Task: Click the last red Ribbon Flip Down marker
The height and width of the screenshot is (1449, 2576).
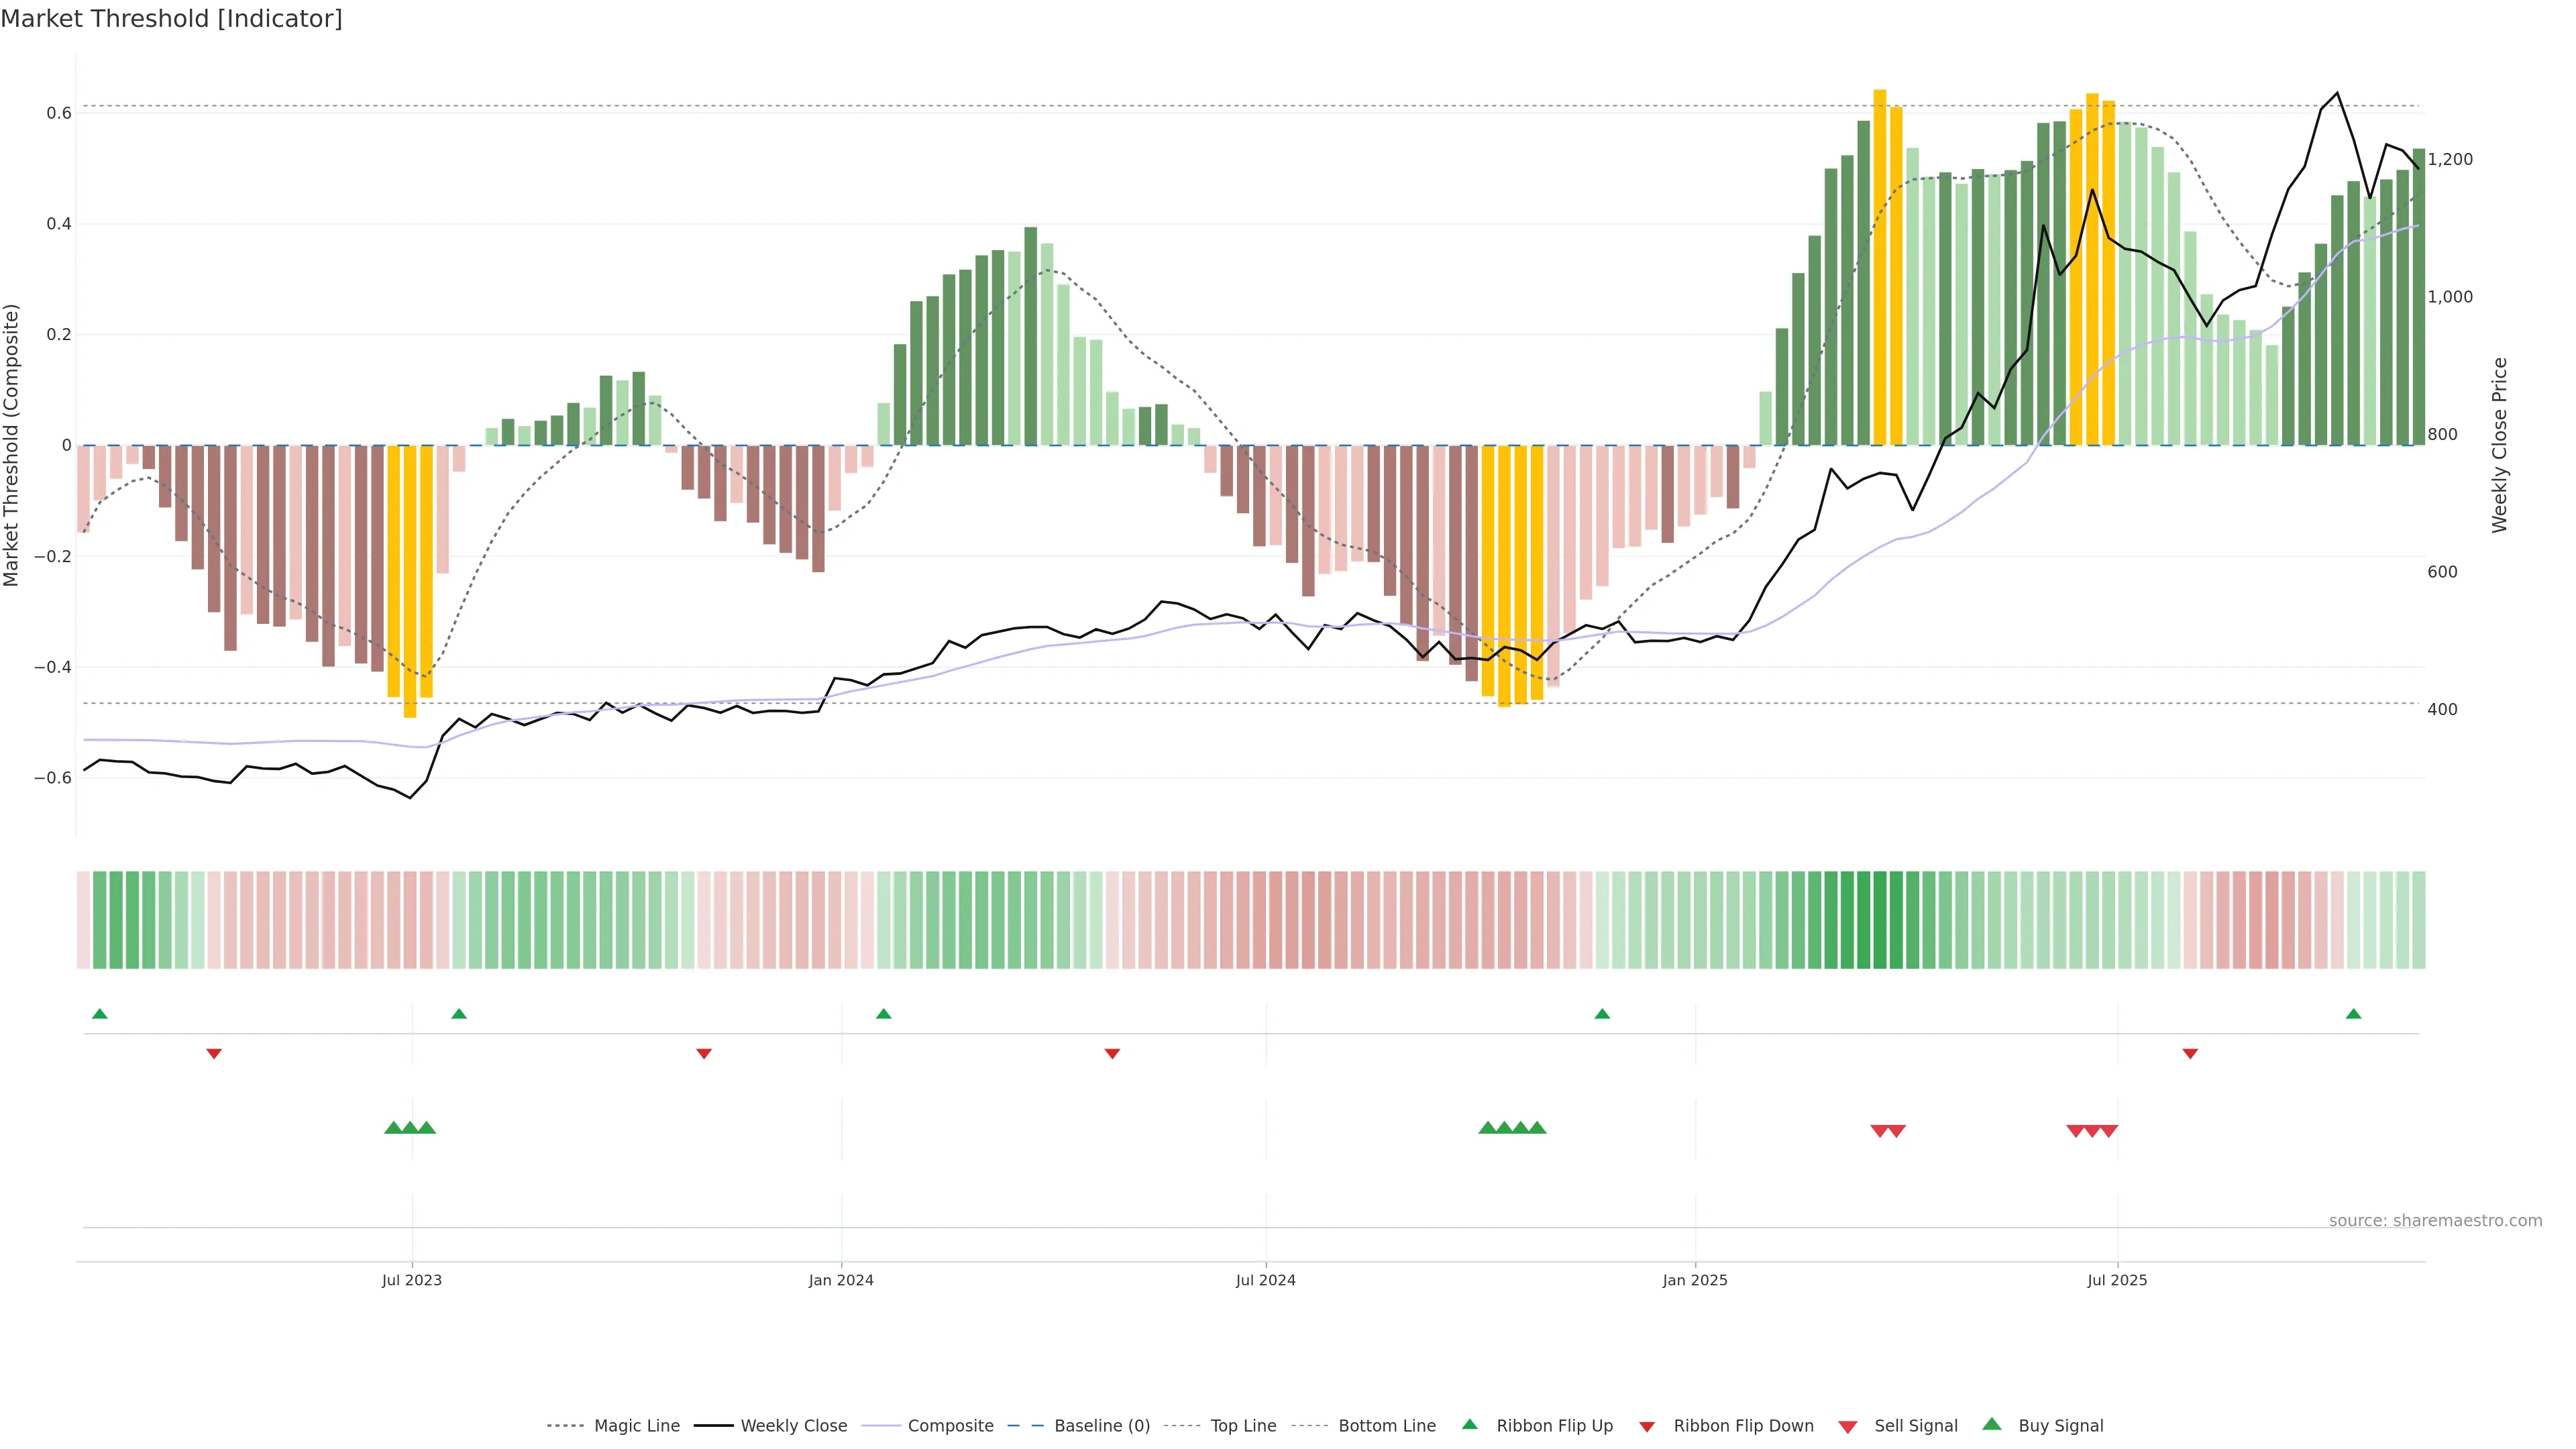Action: pyautogui.click(x=2190, y=1053)
